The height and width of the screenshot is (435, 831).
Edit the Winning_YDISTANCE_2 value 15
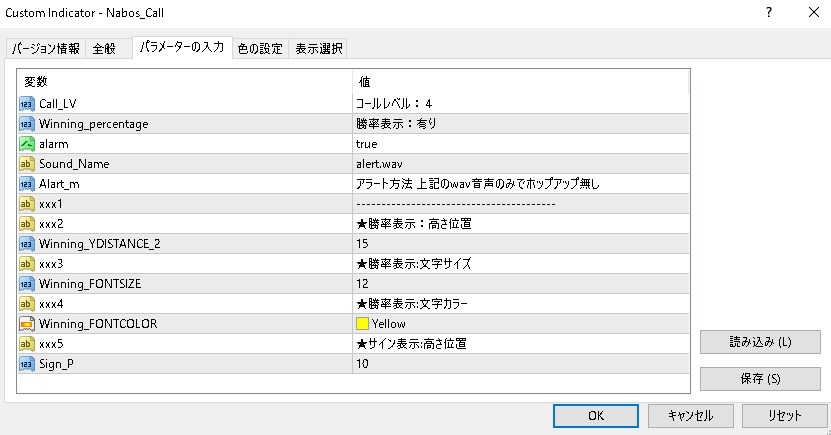(521, 244)
